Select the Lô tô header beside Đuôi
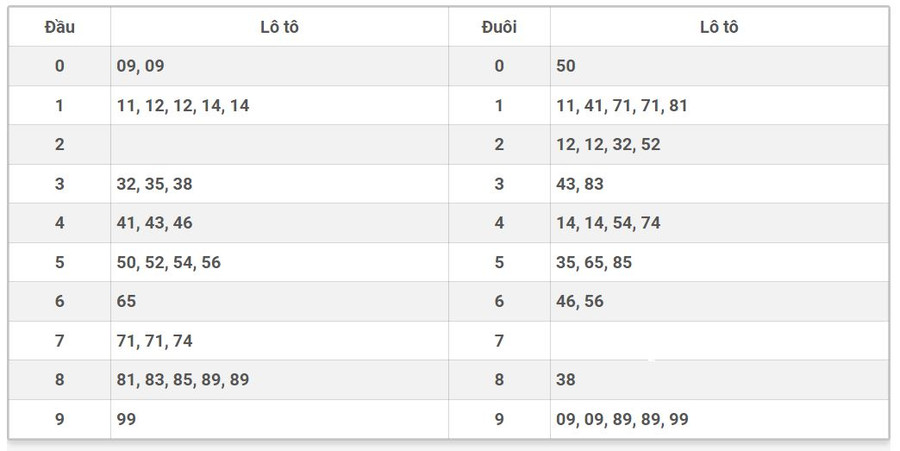Viewport: 900px width, 451px height. pos(719,27)
